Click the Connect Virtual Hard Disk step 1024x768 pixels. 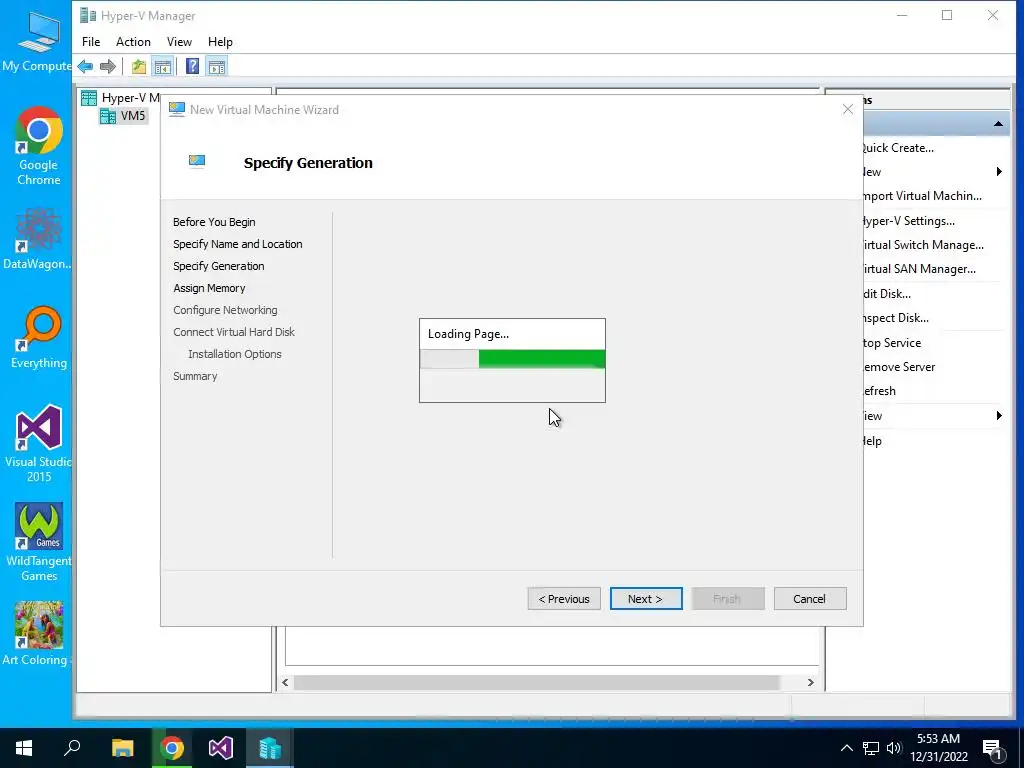[234, 332]
